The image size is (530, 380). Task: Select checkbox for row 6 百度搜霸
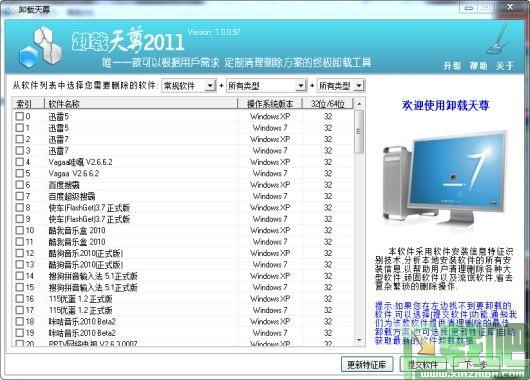click(20, 185)
